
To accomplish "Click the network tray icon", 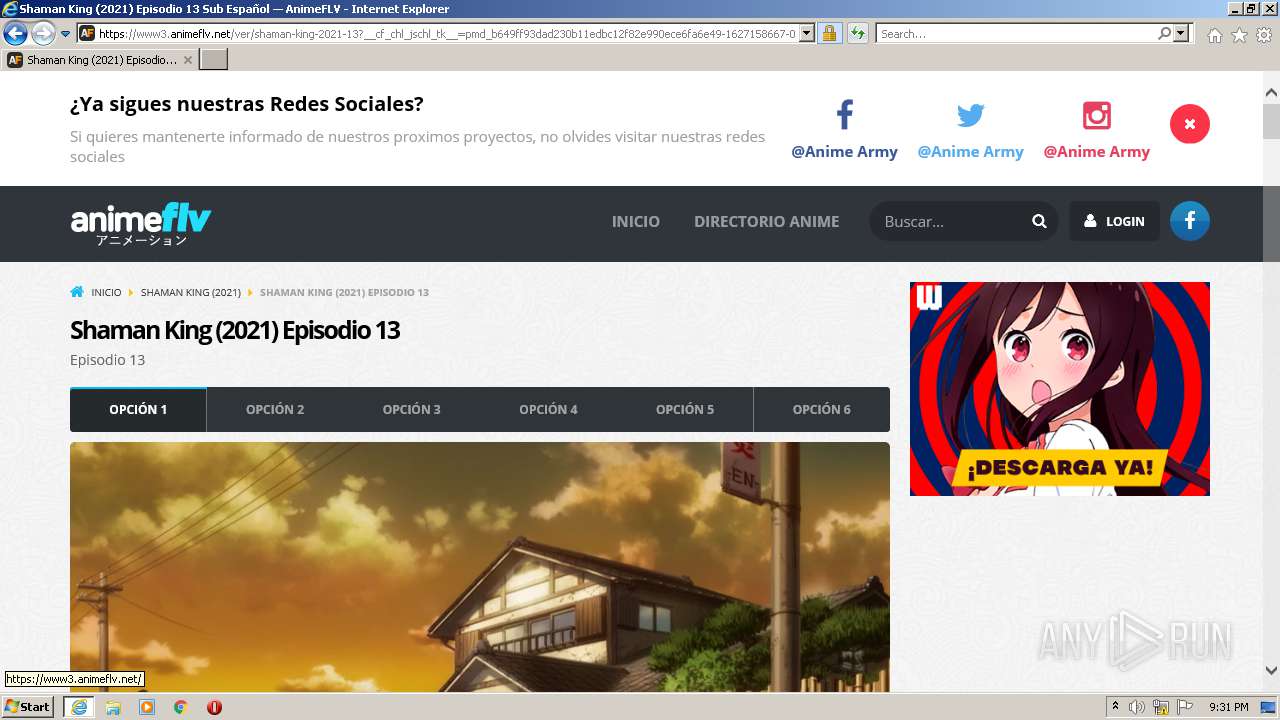I will (1161, 707).
